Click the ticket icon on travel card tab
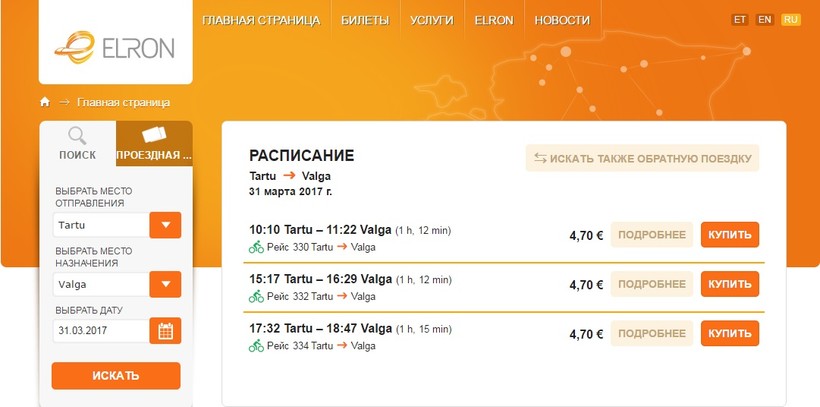 [154, 136]
